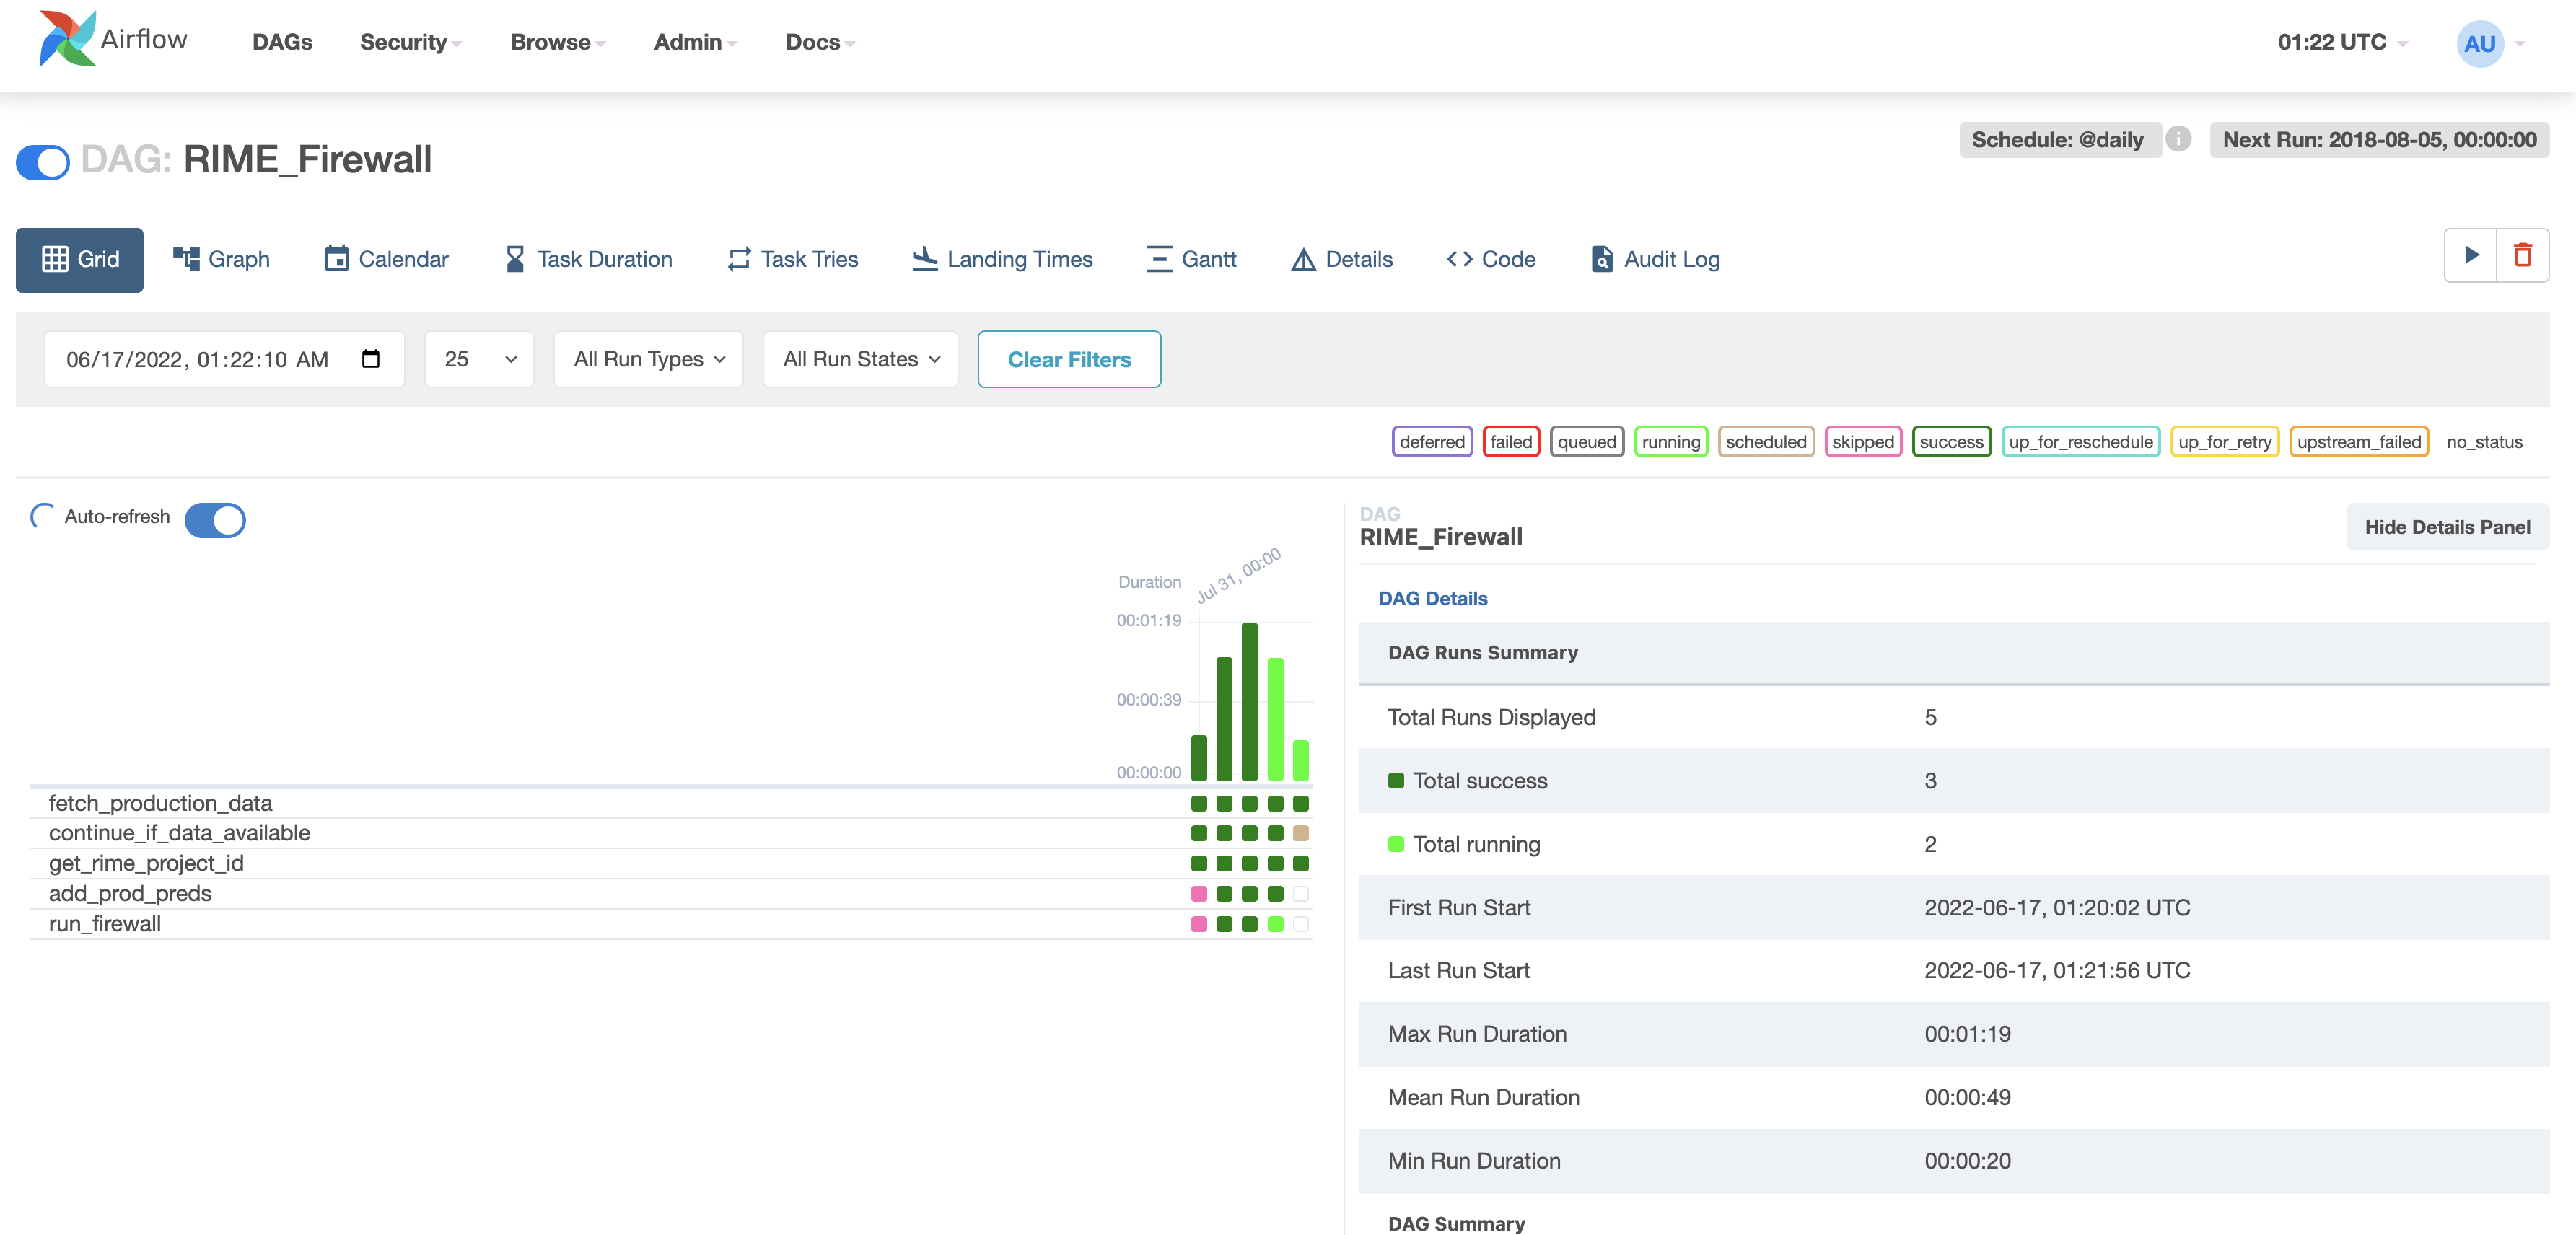The width and height of the screenshot is (2576, 1235).
Task: Open the Audit Log tab
Action: (1655, 259)
